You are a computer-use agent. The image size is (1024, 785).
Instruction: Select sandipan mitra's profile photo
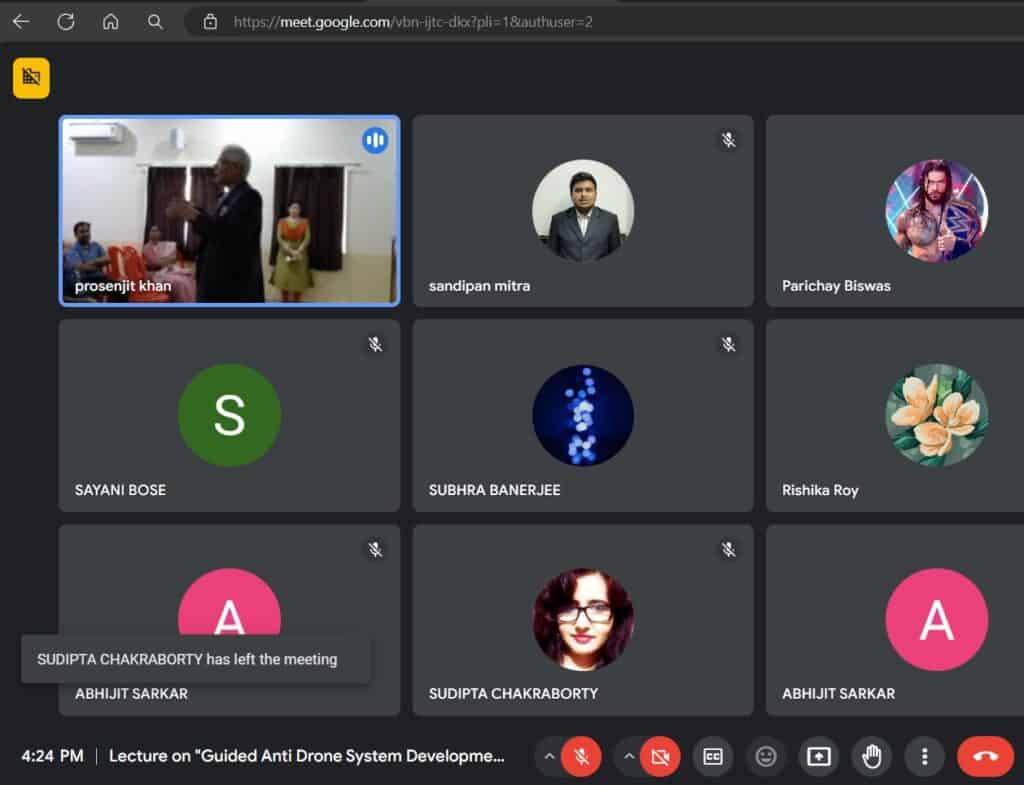pos(583,210)
